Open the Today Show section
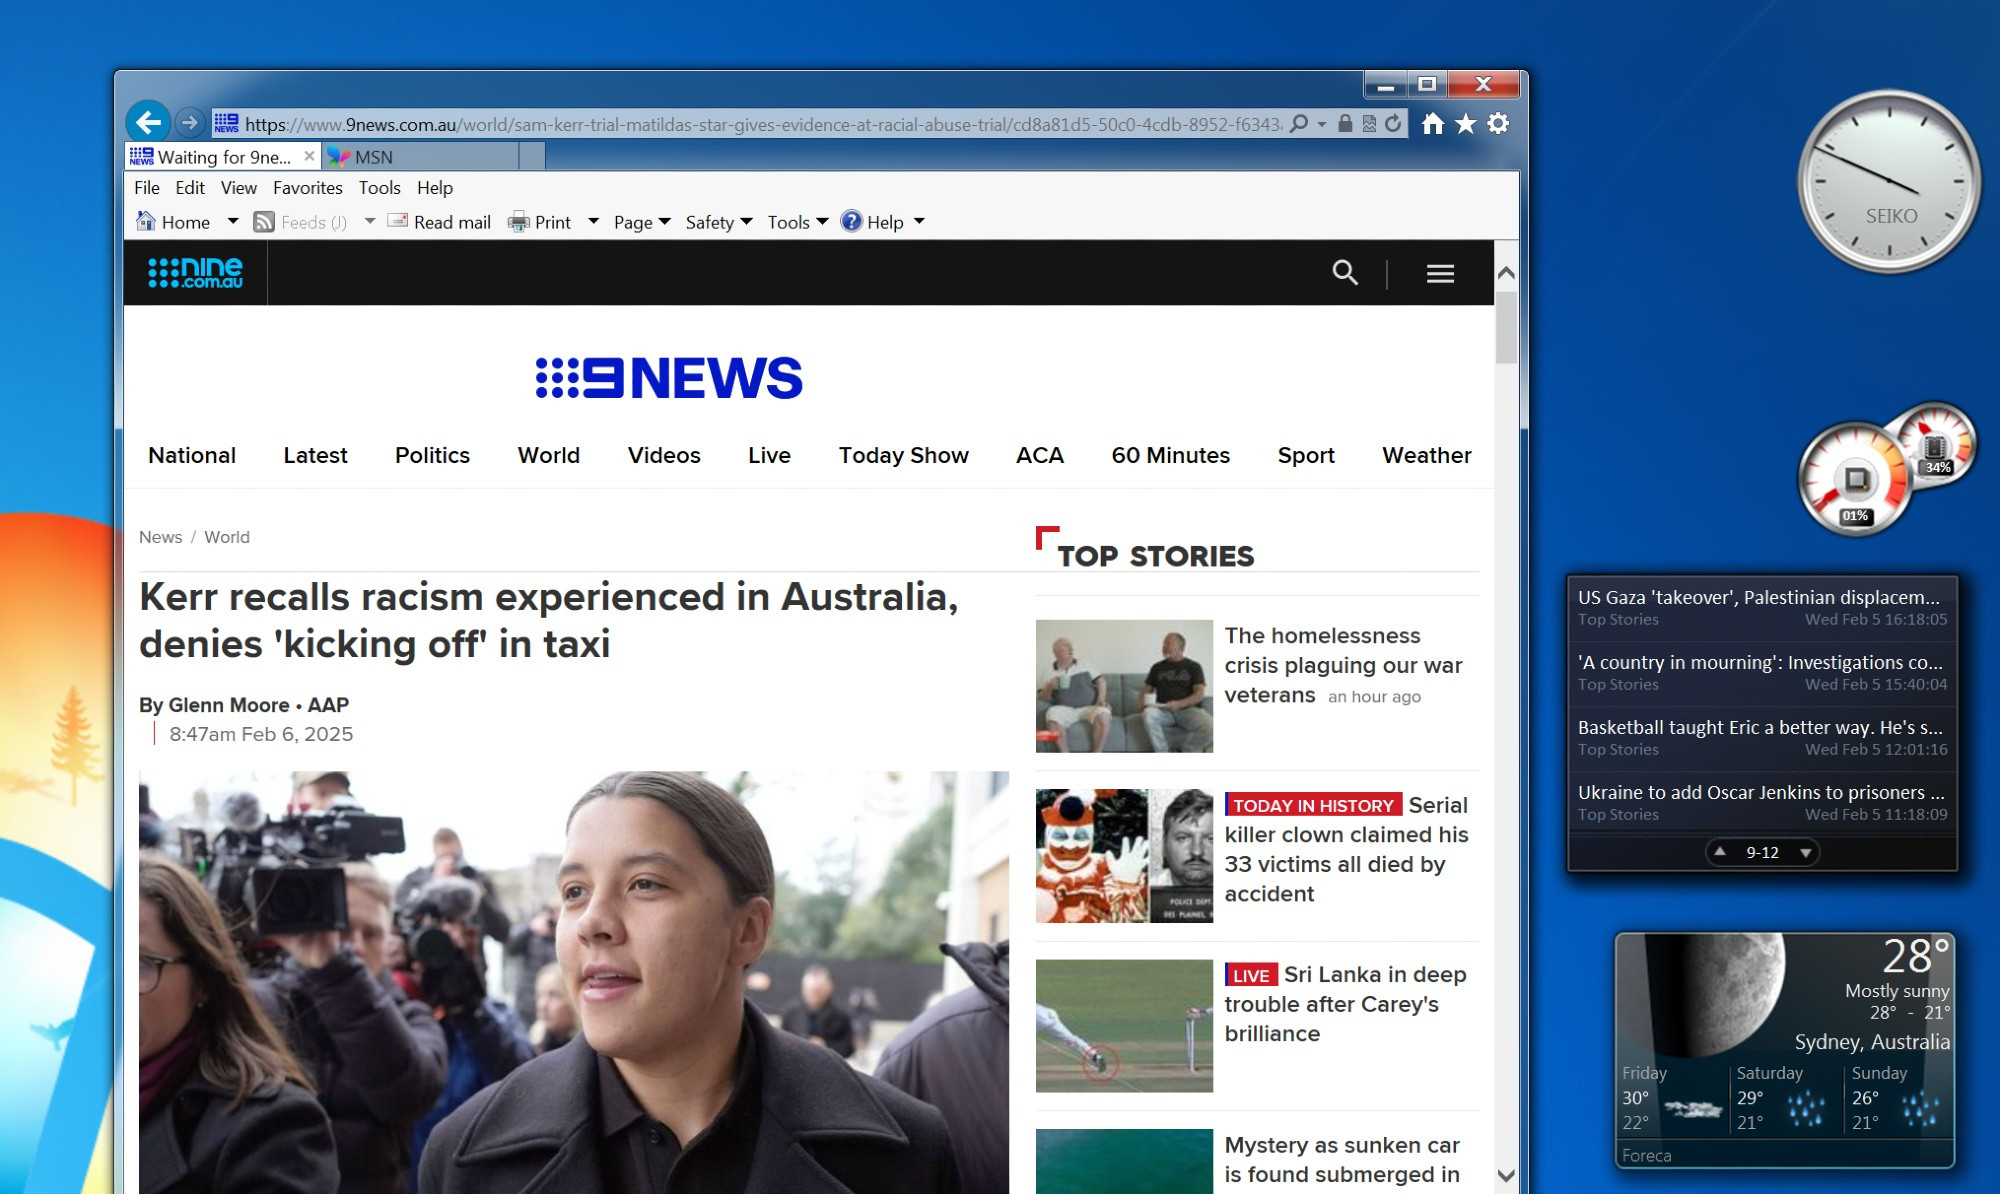Screen dimensions: 2000x1194 tap(904, 455)
